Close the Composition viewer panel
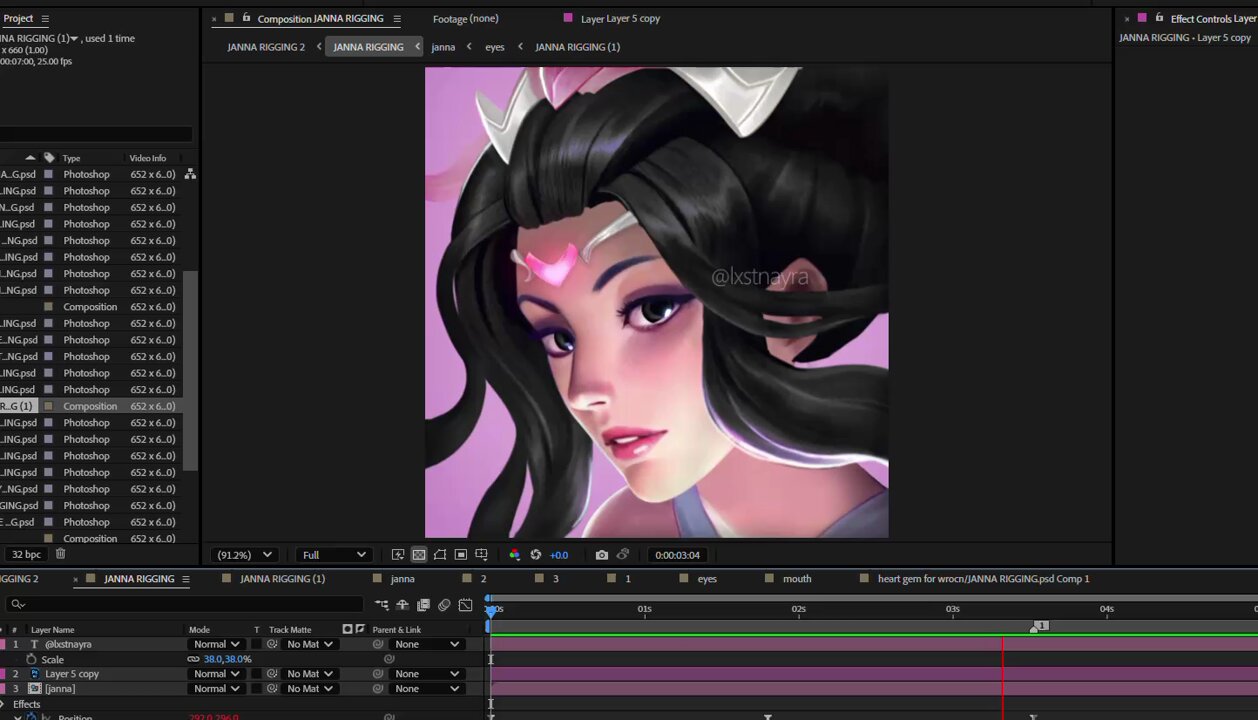This screenshot has width=1258, height=720. point(214,18)
